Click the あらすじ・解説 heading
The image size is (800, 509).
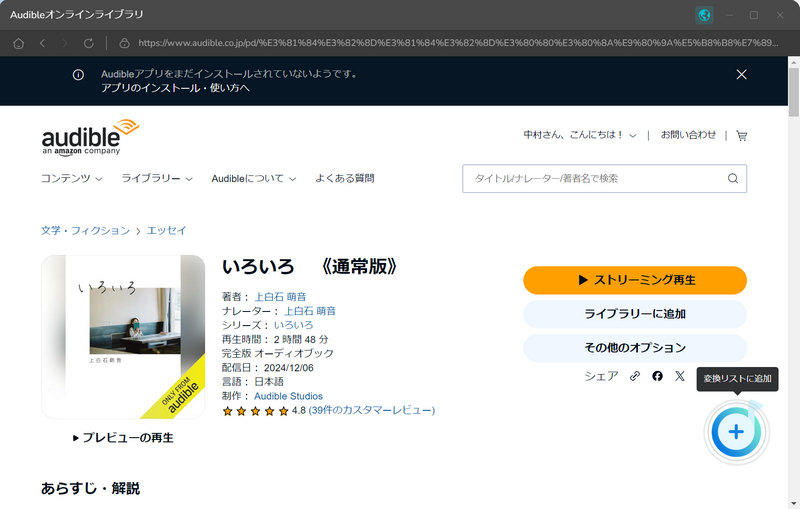(90, 488)
